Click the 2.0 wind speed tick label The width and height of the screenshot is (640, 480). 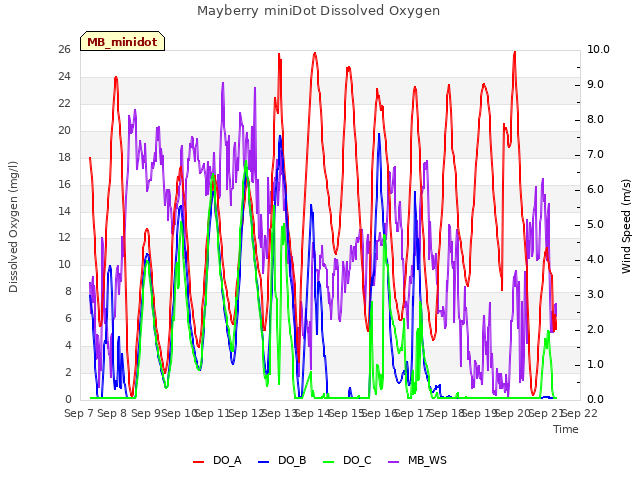[596, 329]
